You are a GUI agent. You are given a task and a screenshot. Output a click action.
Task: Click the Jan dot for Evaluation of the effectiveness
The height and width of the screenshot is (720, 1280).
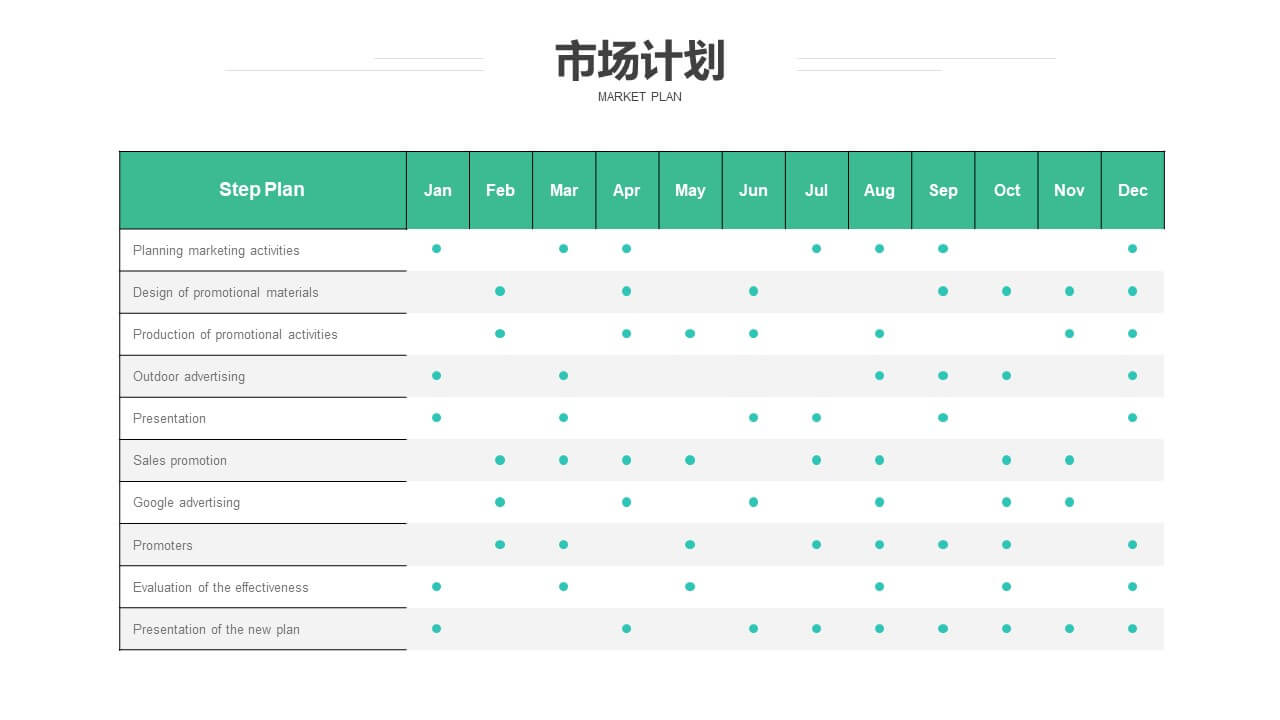tap(437, 586)
